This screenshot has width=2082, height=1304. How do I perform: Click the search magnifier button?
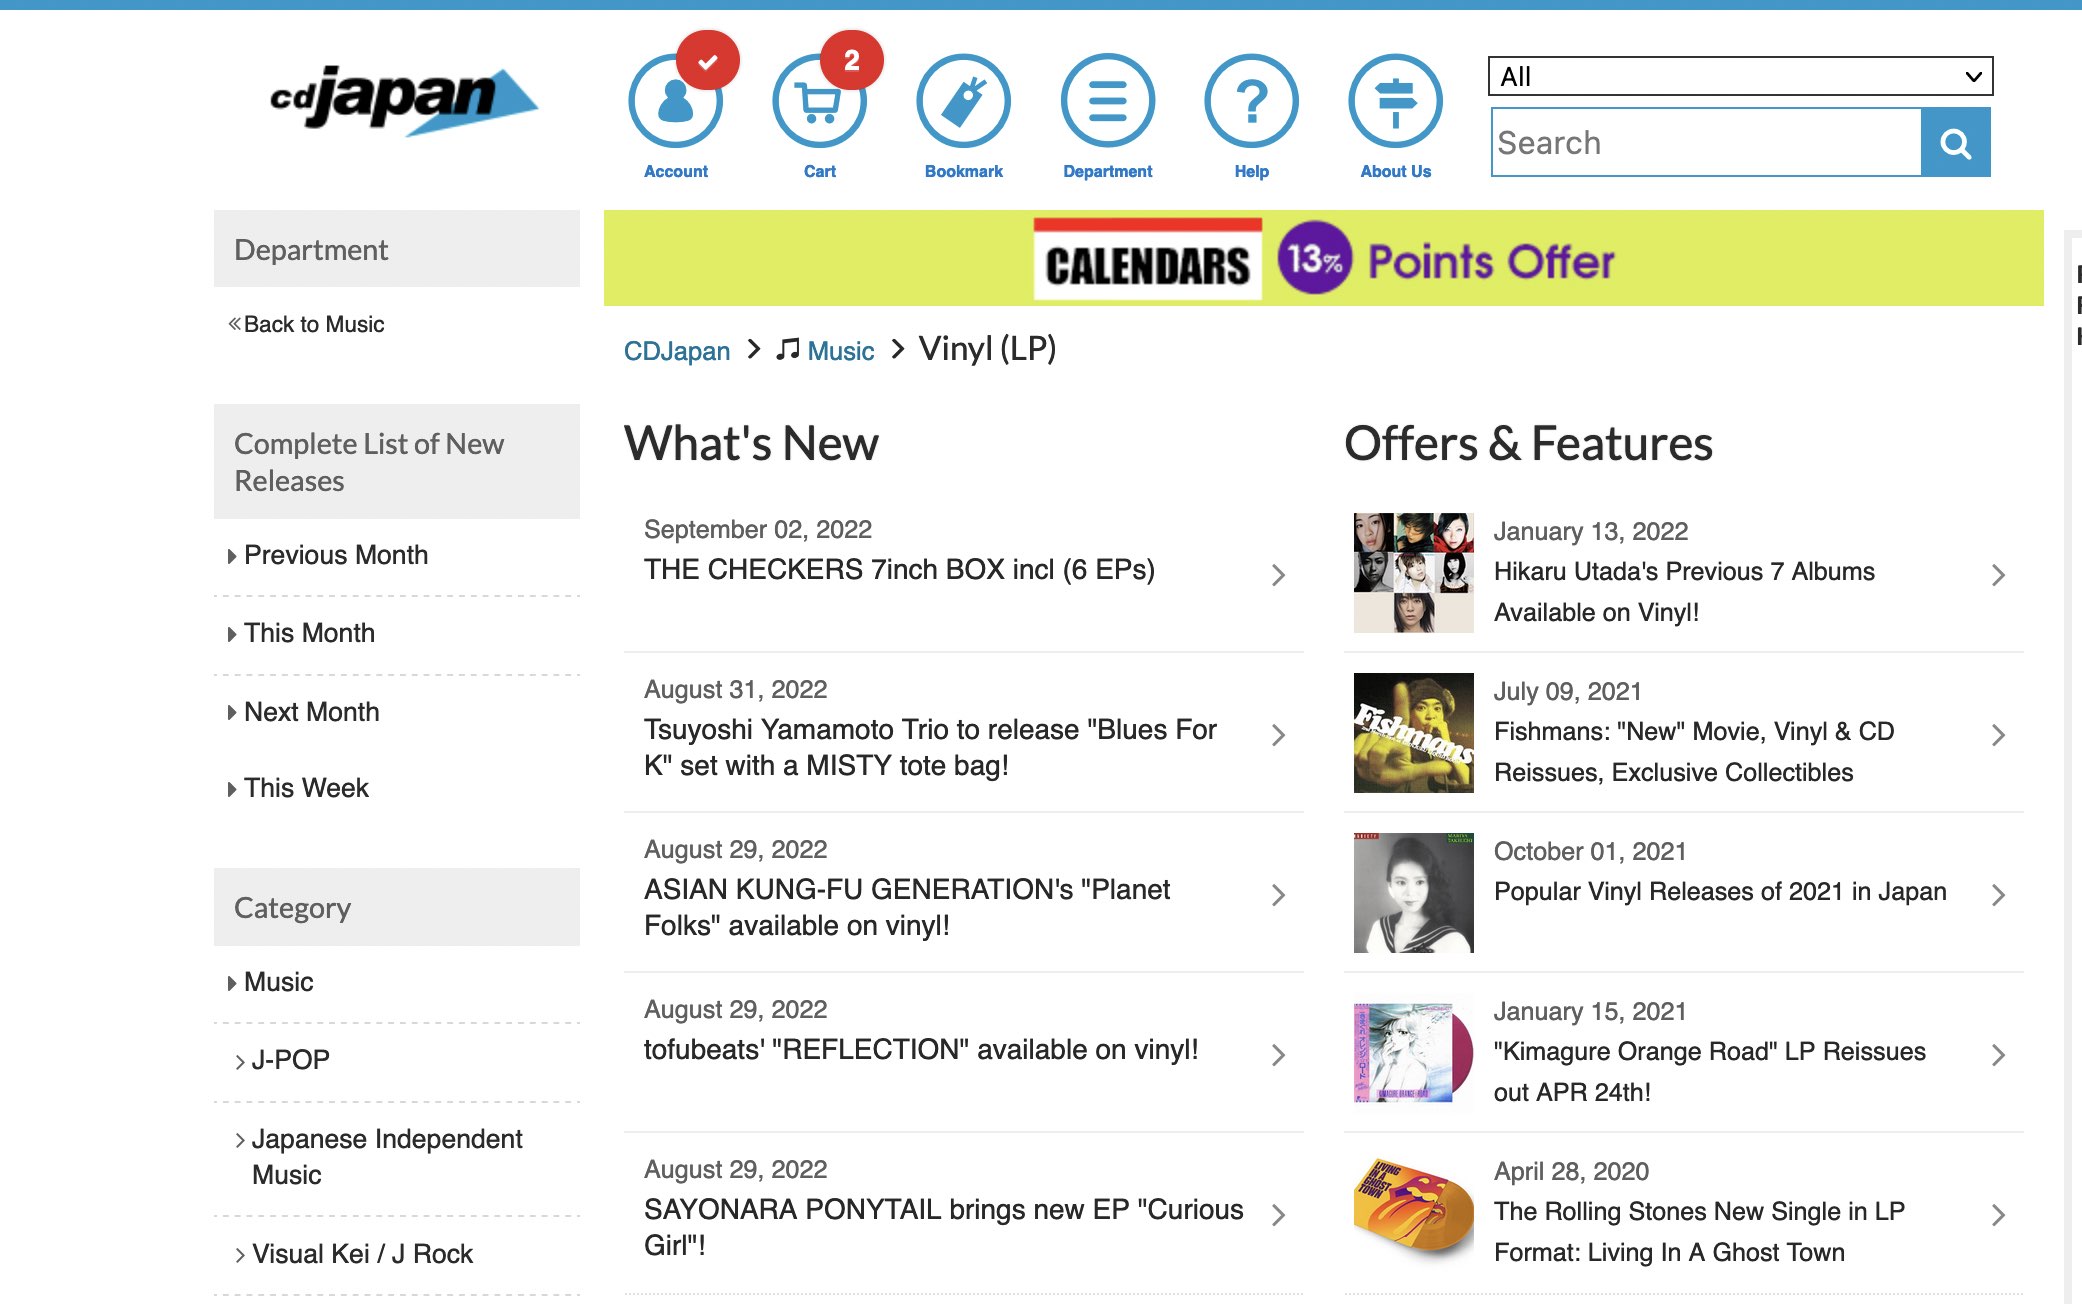(1956, 143)
